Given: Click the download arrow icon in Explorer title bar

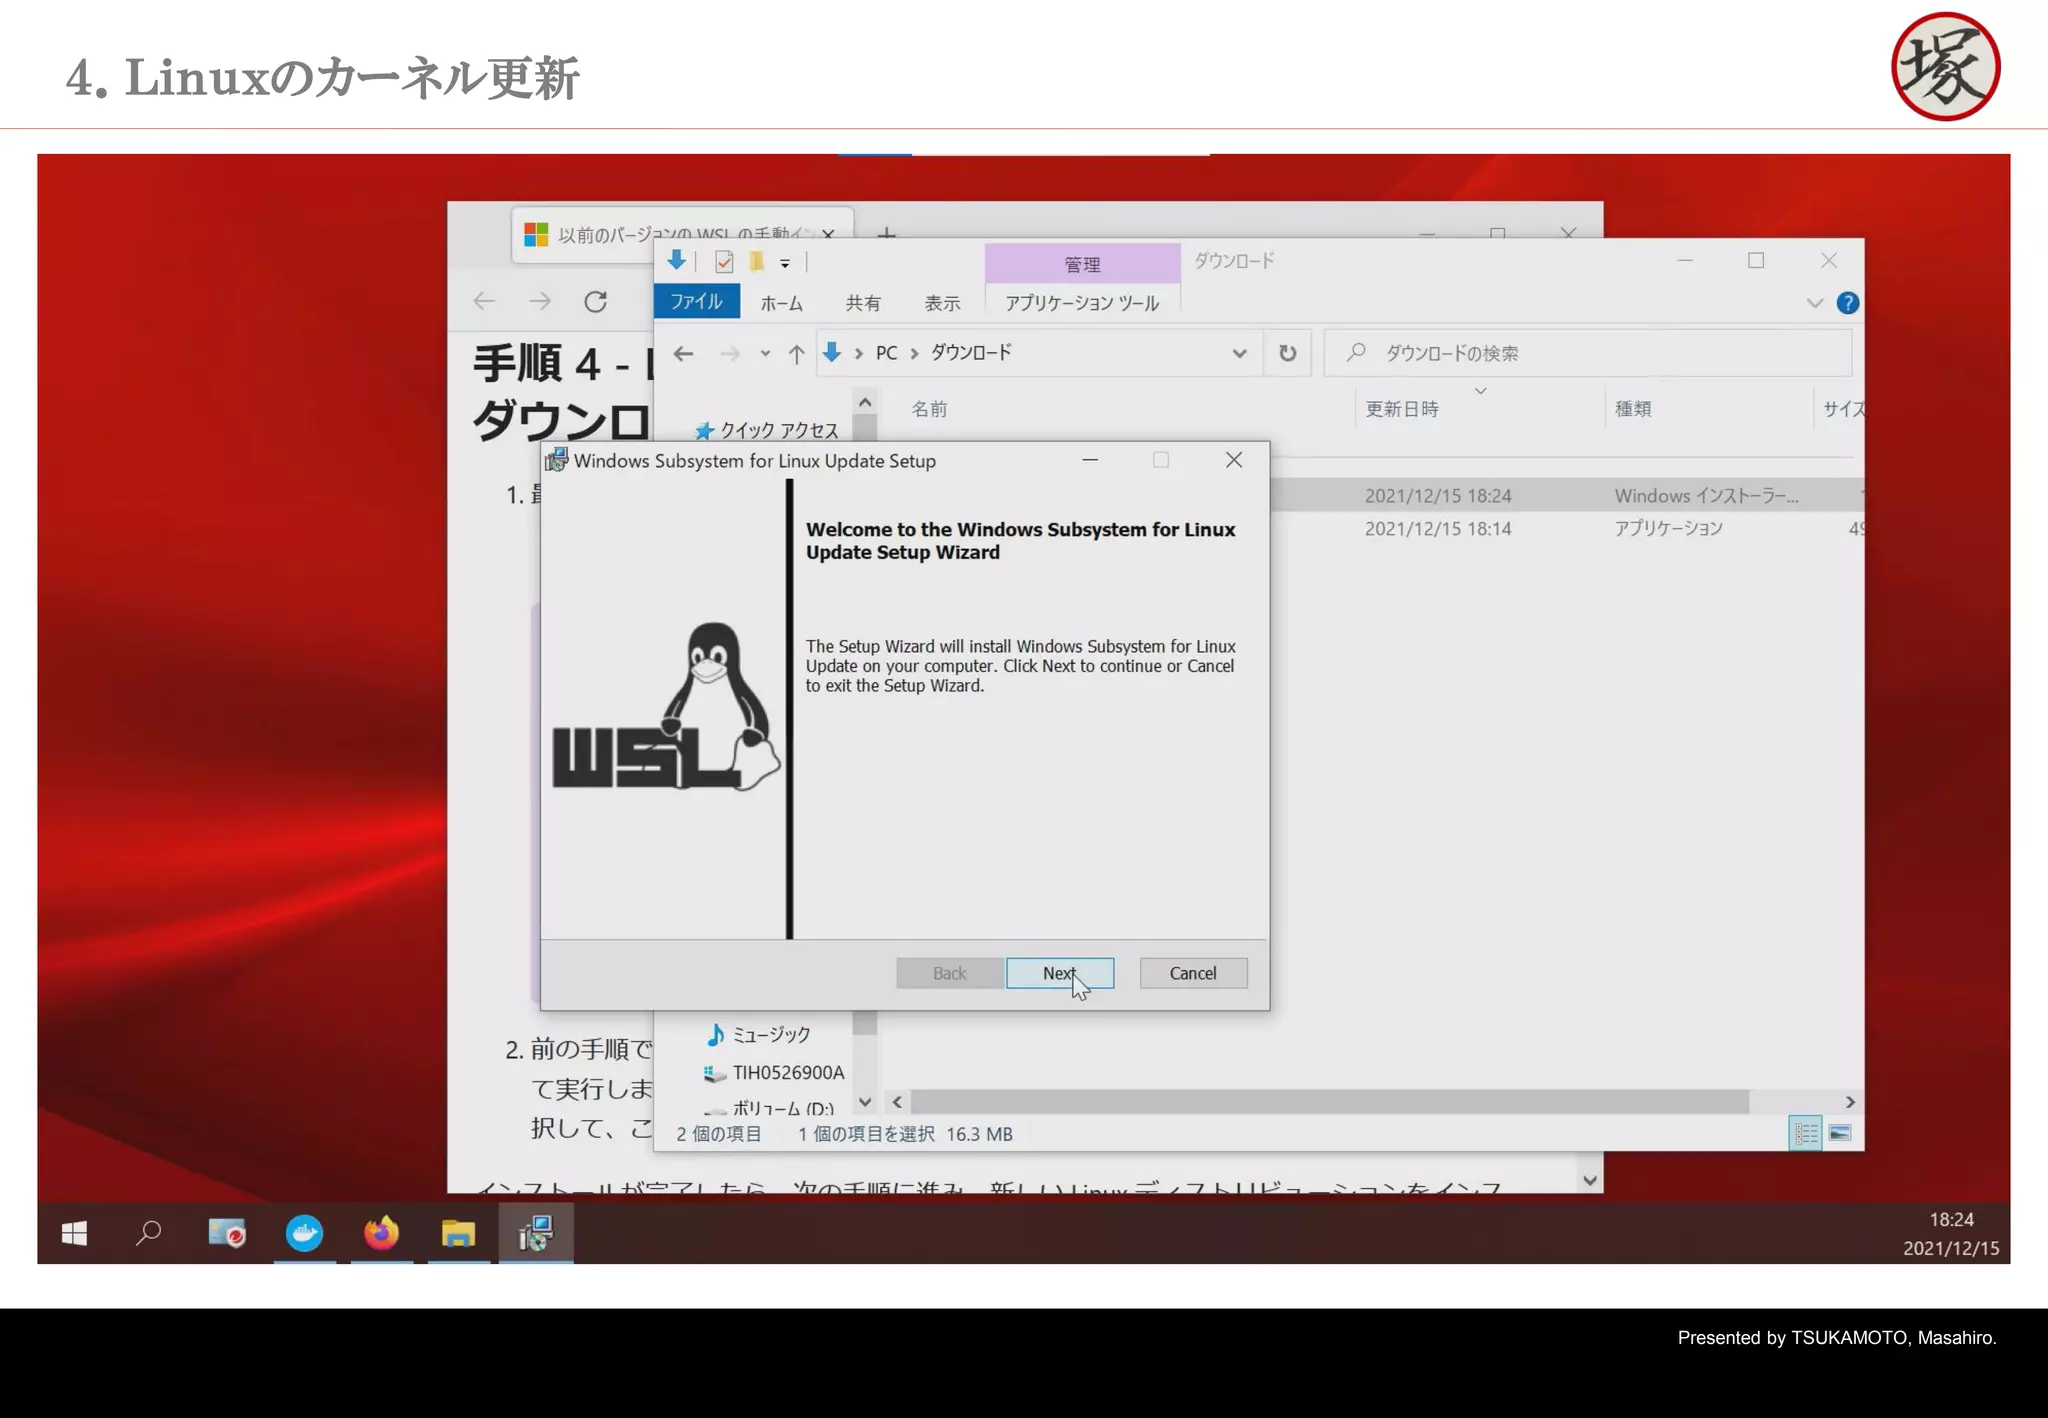Looking at the screenshot, I should (x=677, y=260).
